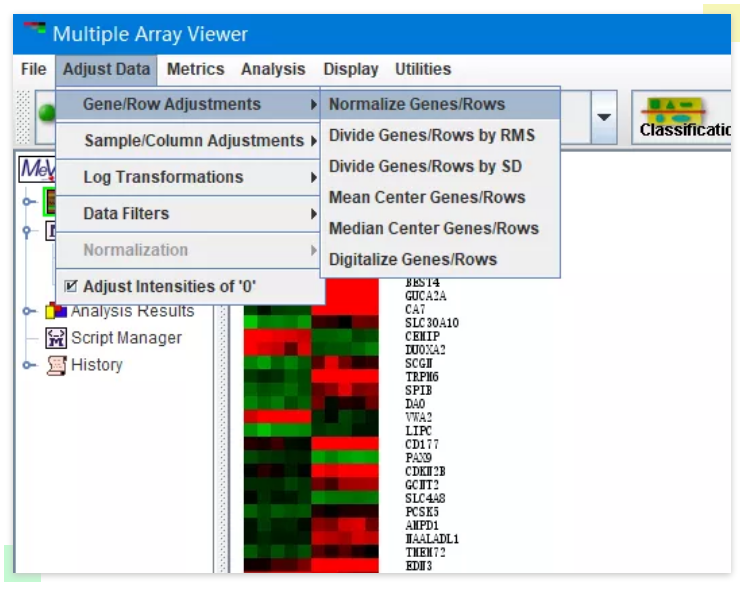Choose Divide Genes/Rows by RMS
The width and height of the screenshot is (747, 589).
pos(431,135)
